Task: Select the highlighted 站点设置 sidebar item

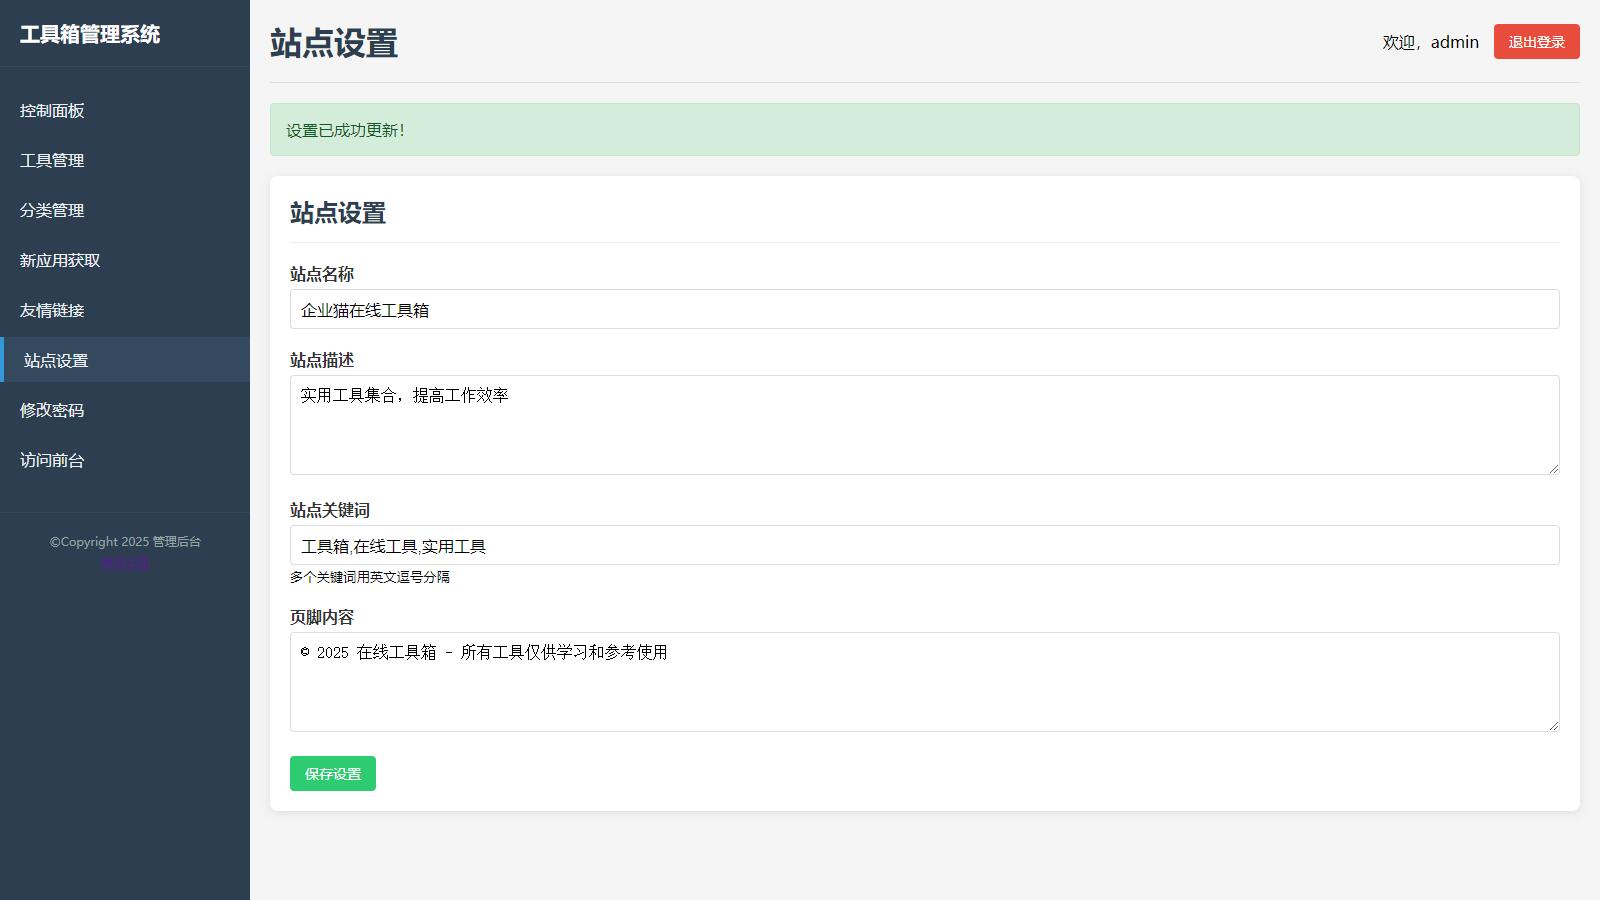Action: click(x=56, y=360)
